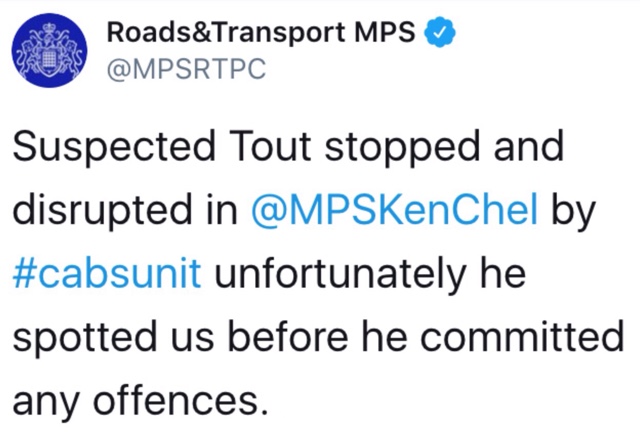Open the Roads&Transport MPS profile avatar

49,50
